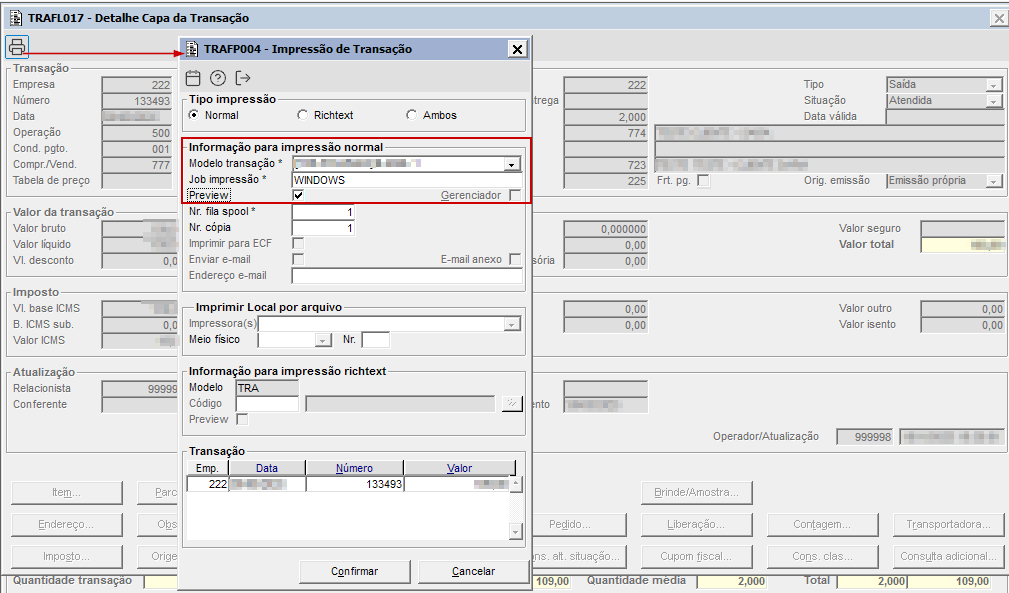Sort by Emp. column header

pos(207,468)
